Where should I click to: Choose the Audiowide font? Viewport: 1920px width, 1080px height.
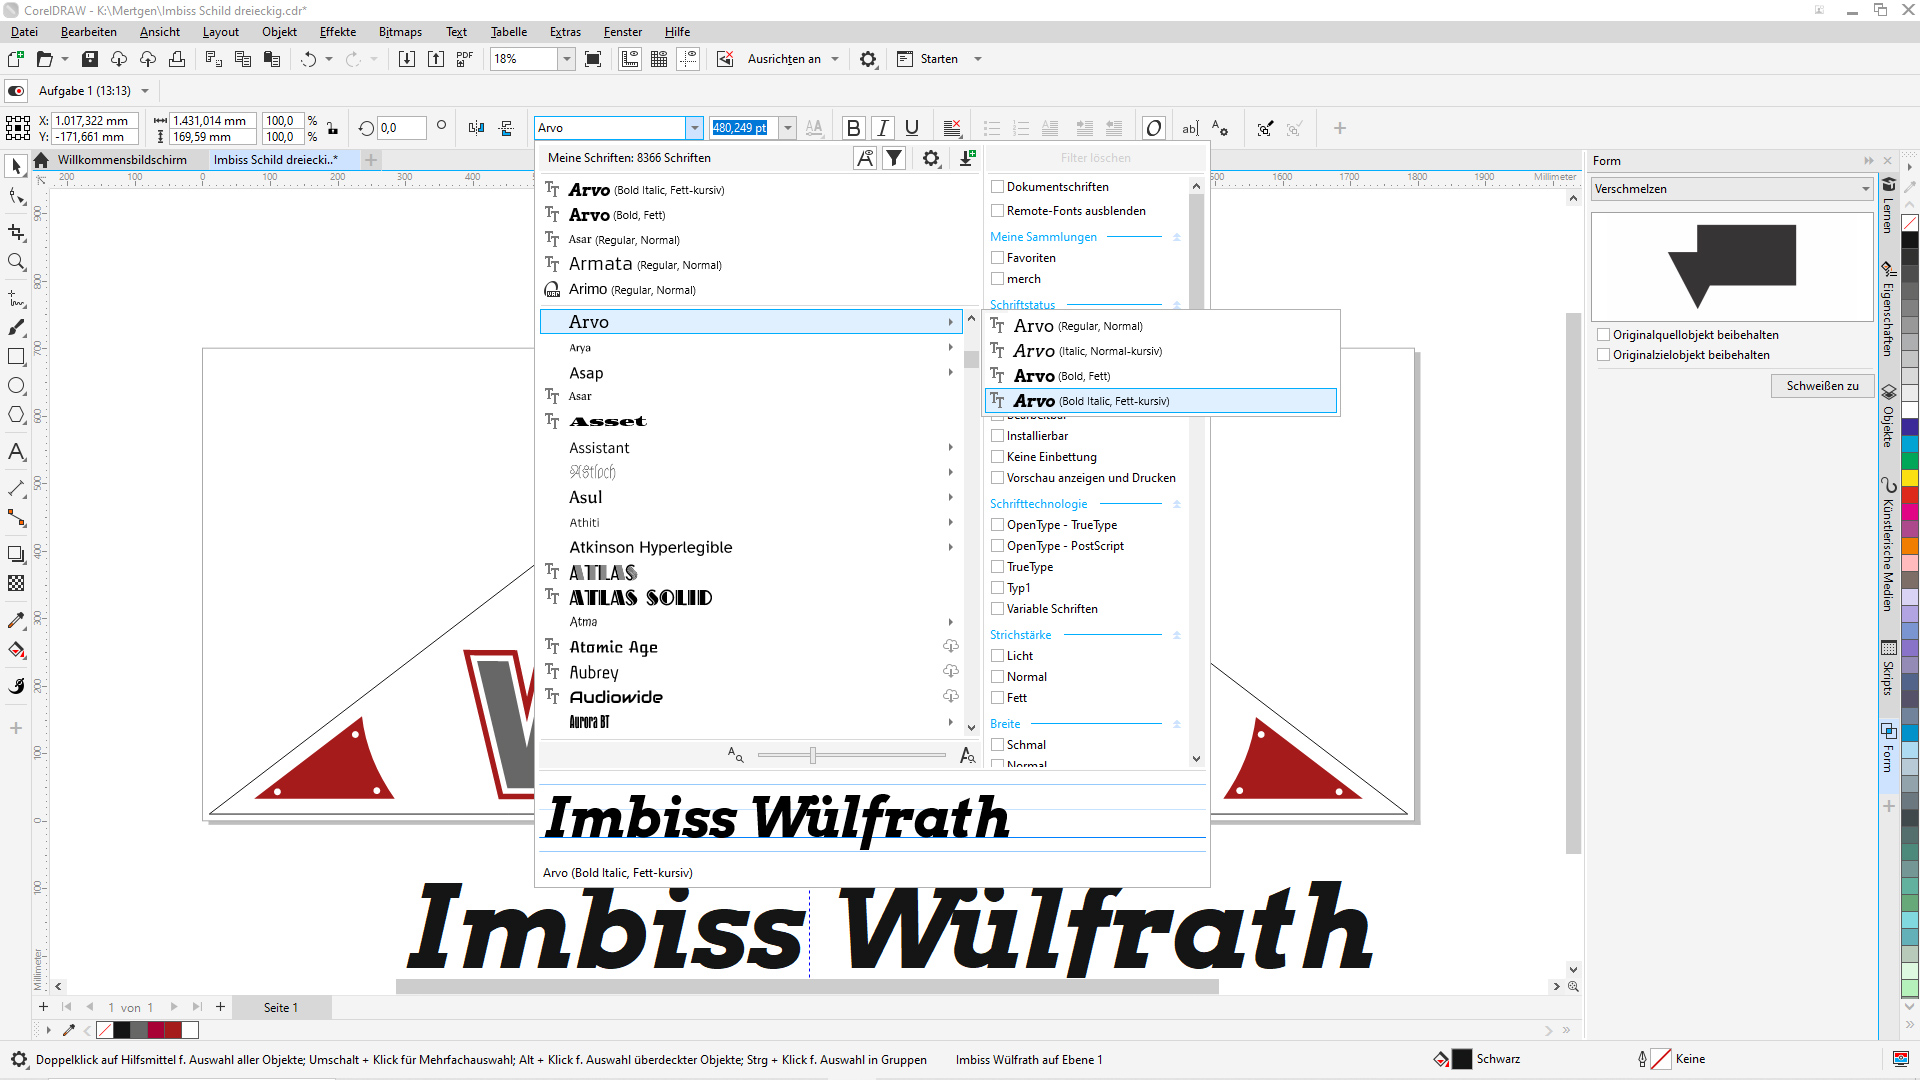[x=751, y=698]
